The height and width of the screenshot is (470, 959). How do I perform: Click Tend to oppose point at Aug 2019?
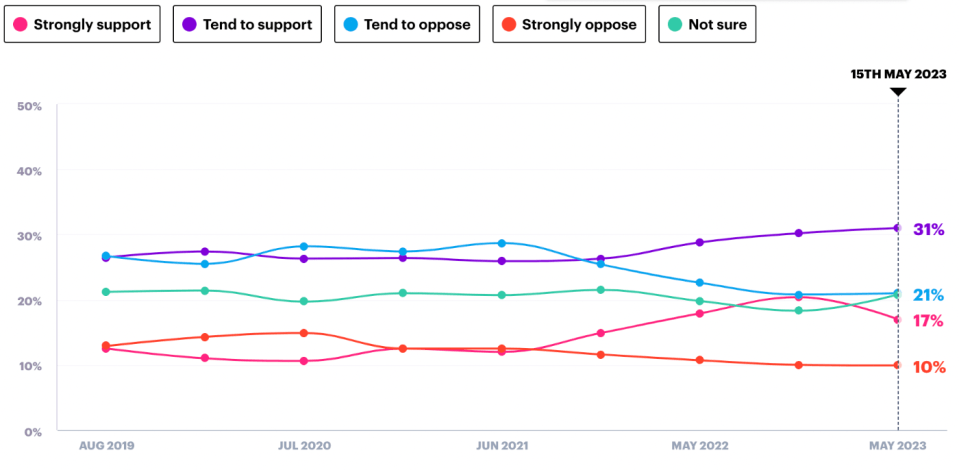point(106,256)
